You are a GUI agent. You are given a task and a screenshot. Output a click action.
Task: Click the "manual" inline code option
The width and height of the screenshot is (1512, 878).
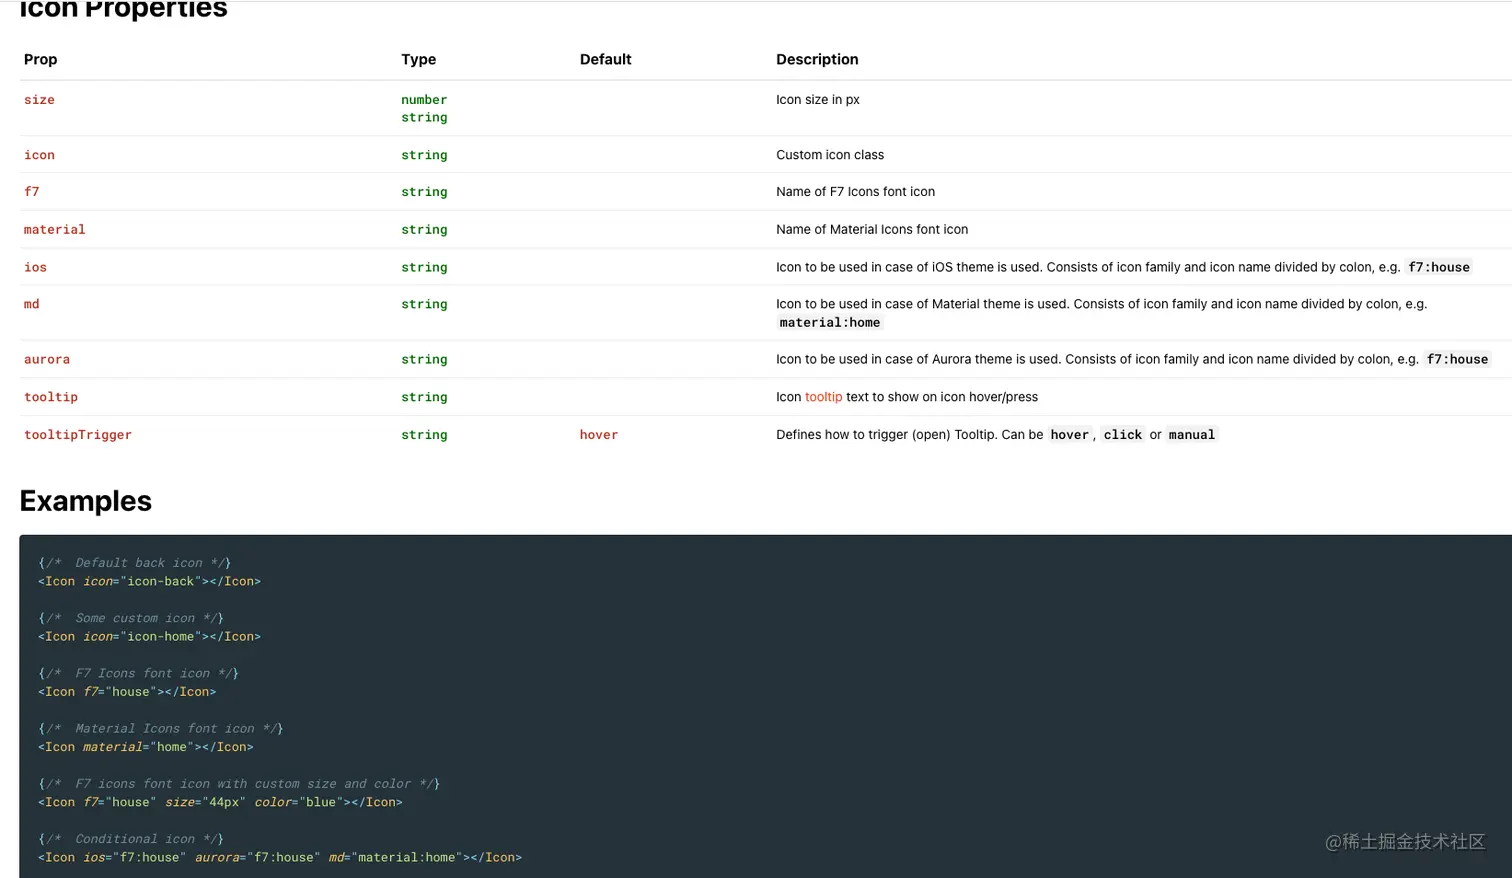(1191, 435)
